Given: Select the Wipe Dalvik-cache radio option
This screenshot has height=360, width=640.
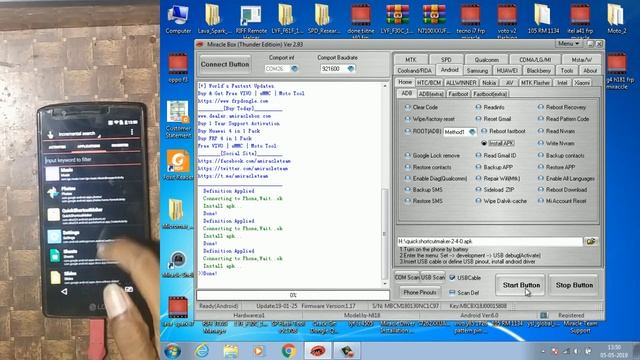Looking at the screenshot, I should click(501, 201).
